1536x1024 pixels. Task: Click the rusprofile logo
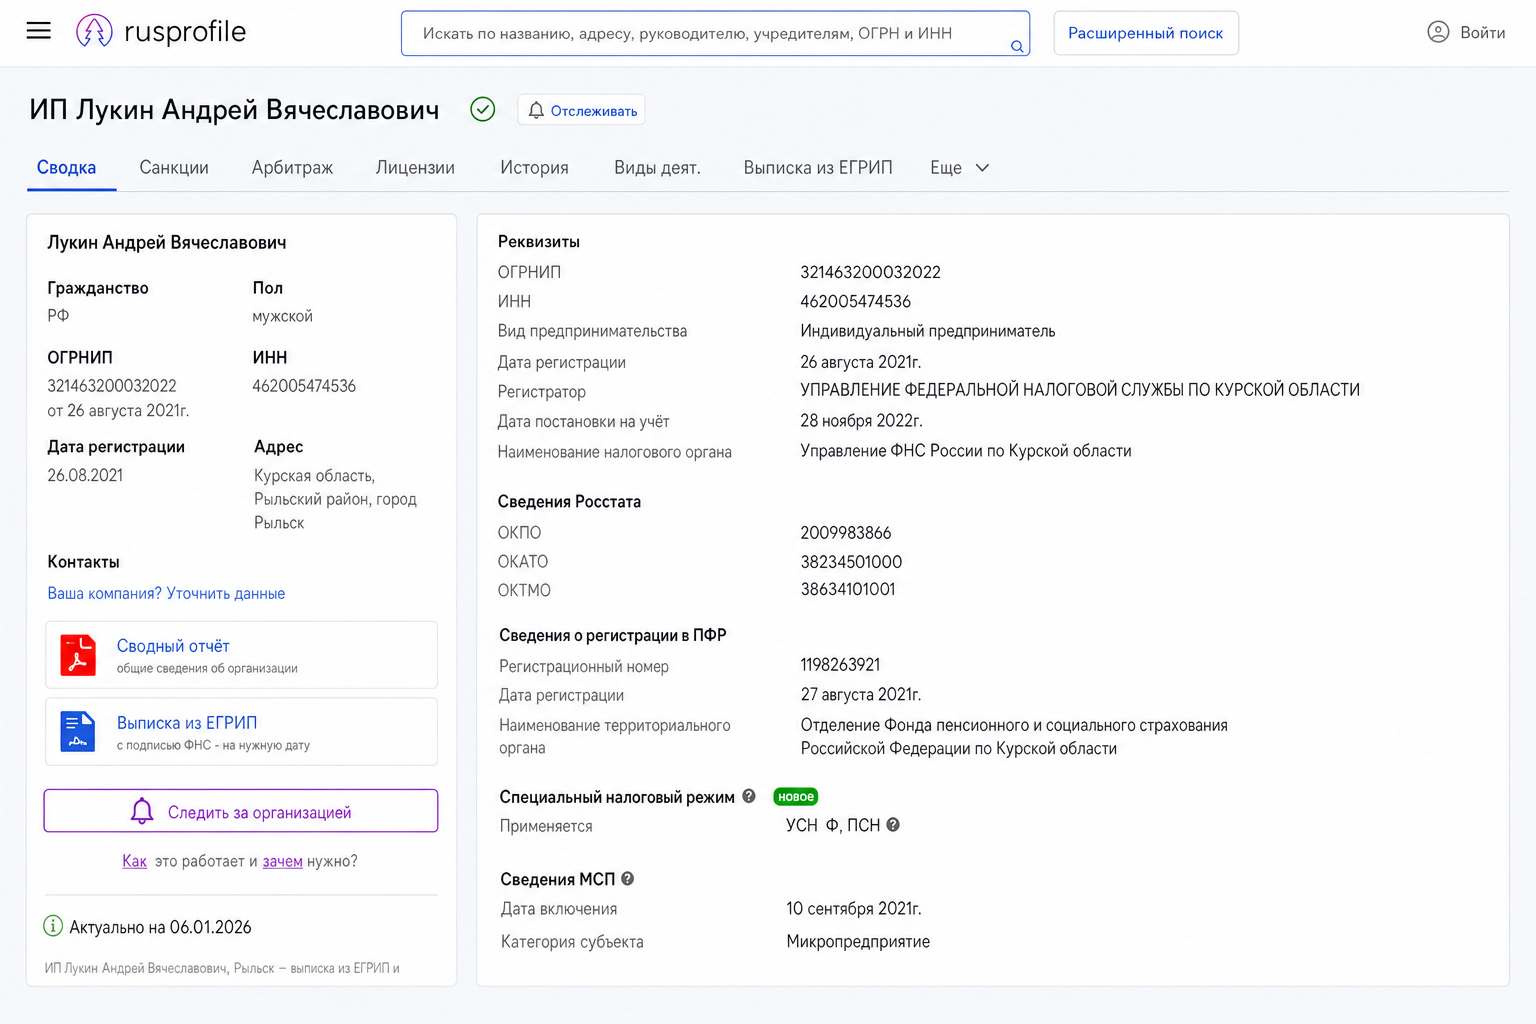coord(161,32)
